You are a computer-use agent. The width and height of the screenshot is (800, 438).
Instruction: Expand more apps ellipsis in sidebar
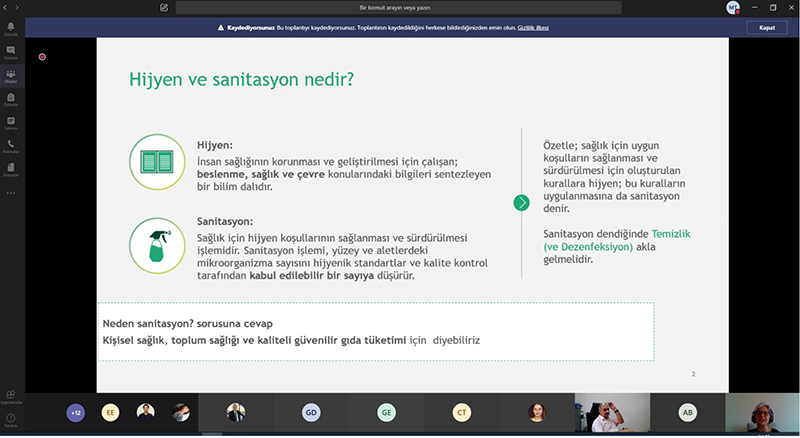(x=11, y=192)
